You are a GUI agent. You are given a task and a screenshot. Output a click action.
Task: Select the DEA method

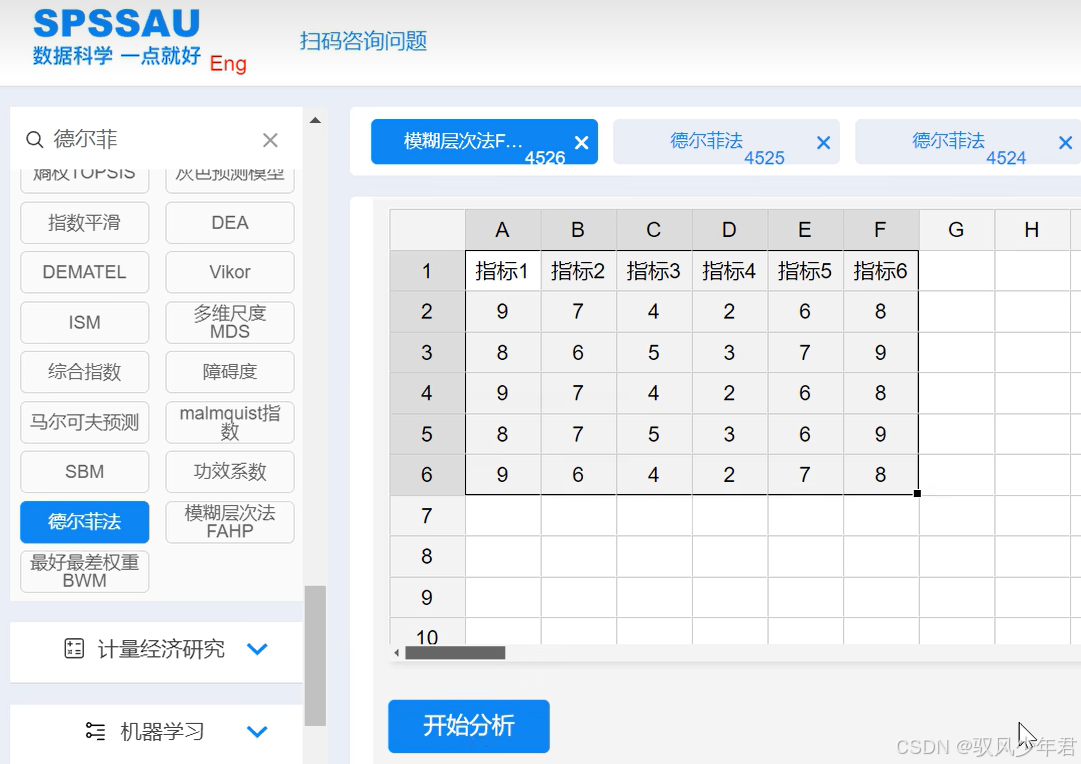click(x=230, y=223)
